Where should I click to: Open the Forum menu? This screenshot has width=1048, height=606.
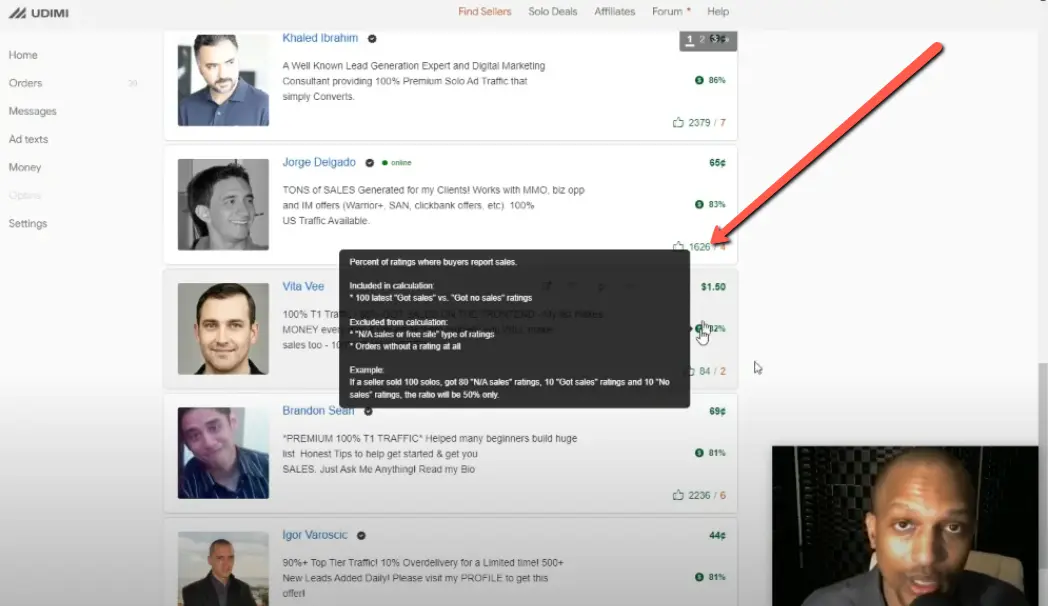[x=666, y=11]
